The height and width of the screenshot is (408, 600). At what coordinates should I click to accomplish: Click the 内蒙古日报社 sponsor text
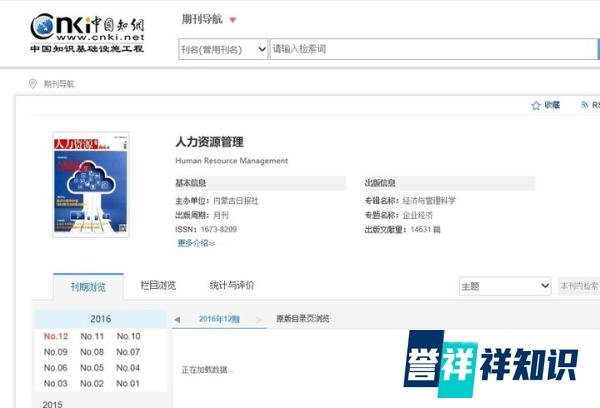click(236, 201)
